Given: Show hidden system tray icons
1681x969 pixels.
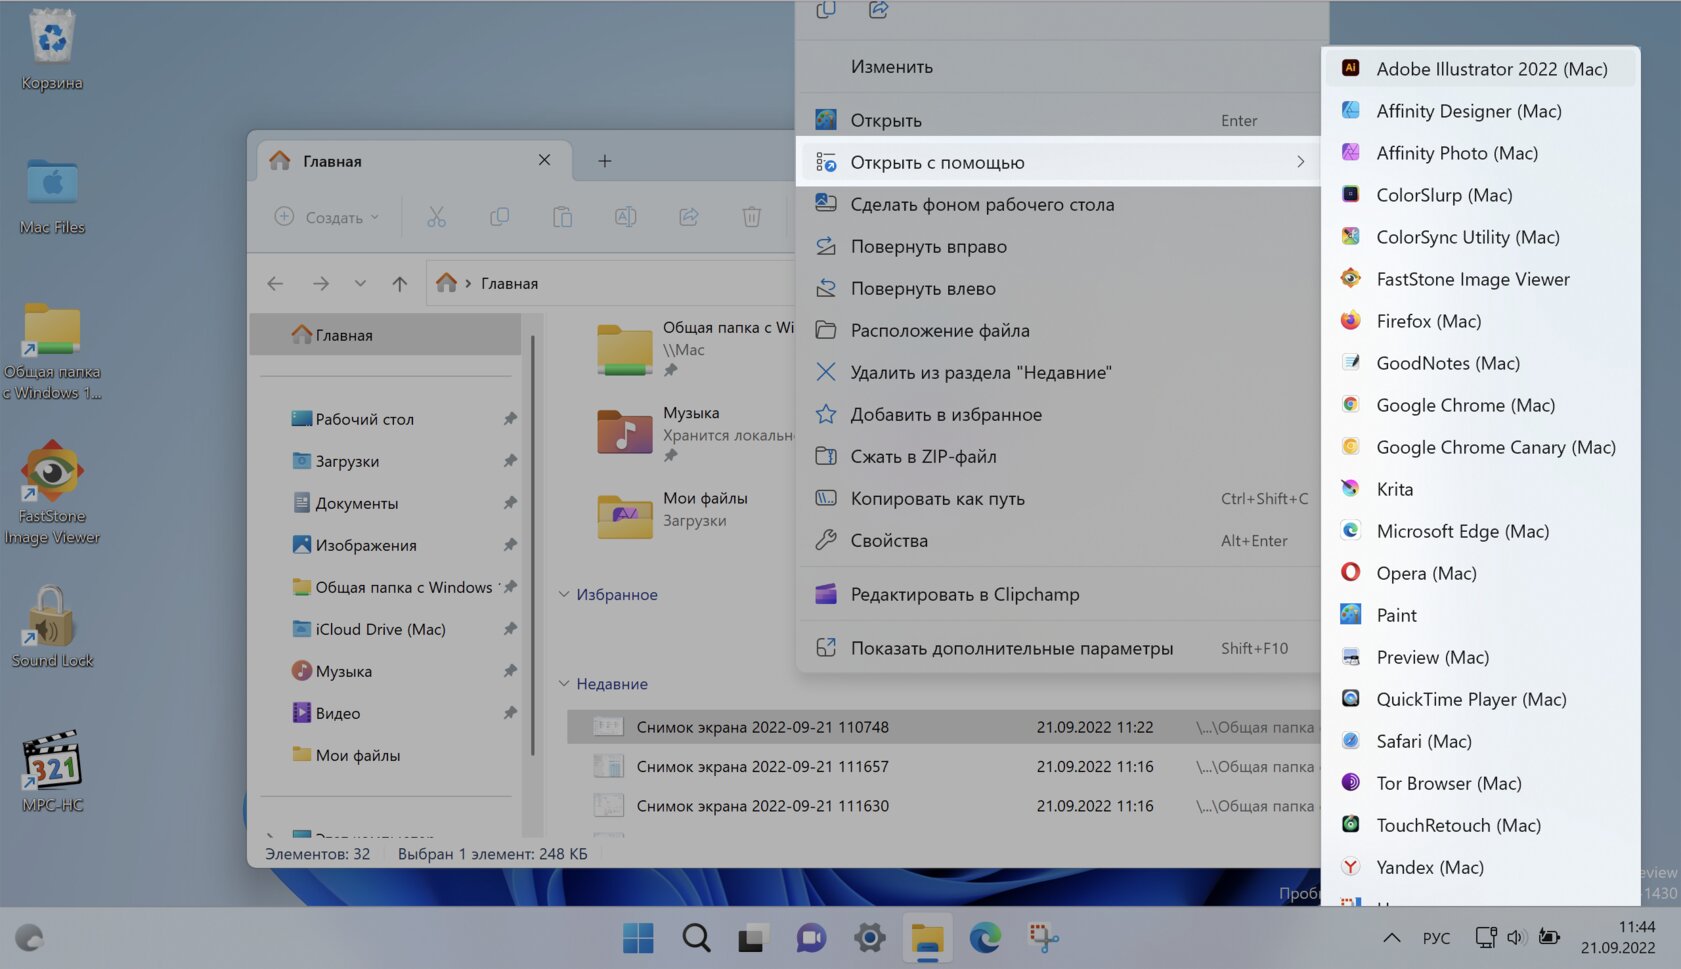Looking at the screenshot, I should tap(1391, 938).
